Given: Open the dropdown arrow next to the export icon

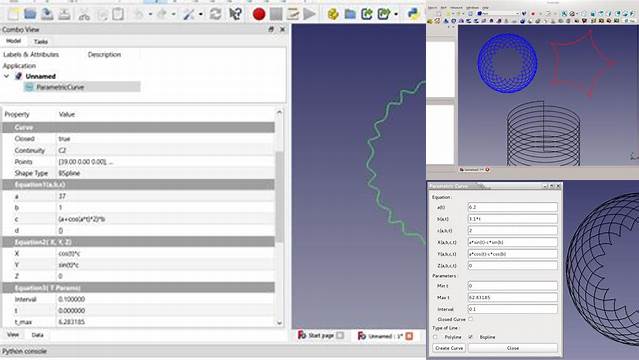Looking at the screenshot, I should (396, 14).
